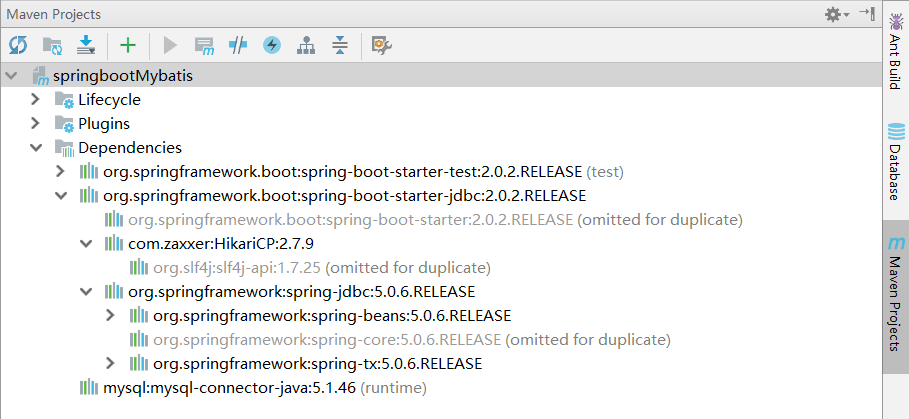The width and height of the screenshot is (909, 419).
Task: Toggle Skip Tests mode lightning icon
Action: (272, 45)
